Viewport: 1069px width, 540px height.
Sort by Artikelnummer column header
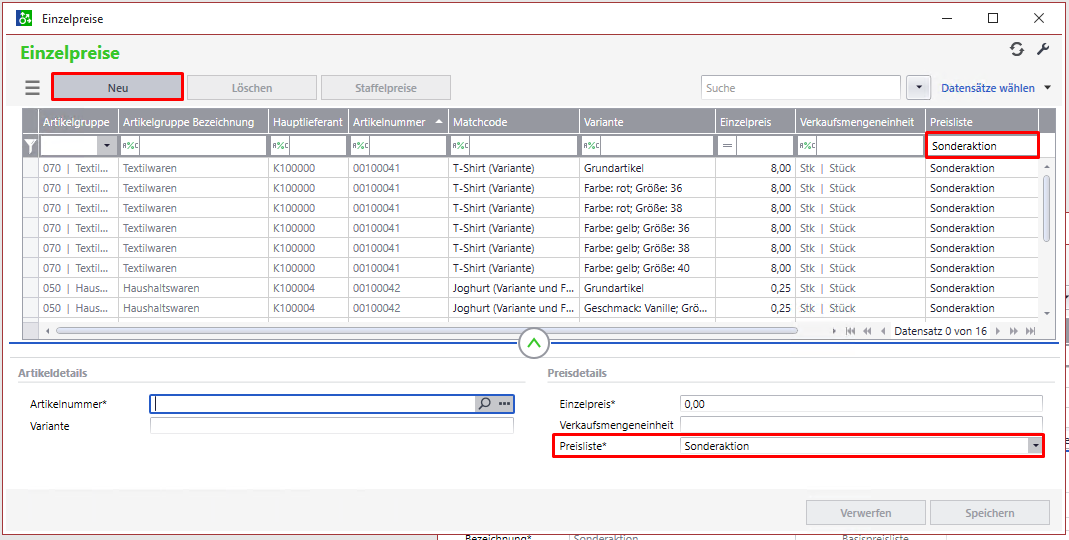tap(396, 122)
